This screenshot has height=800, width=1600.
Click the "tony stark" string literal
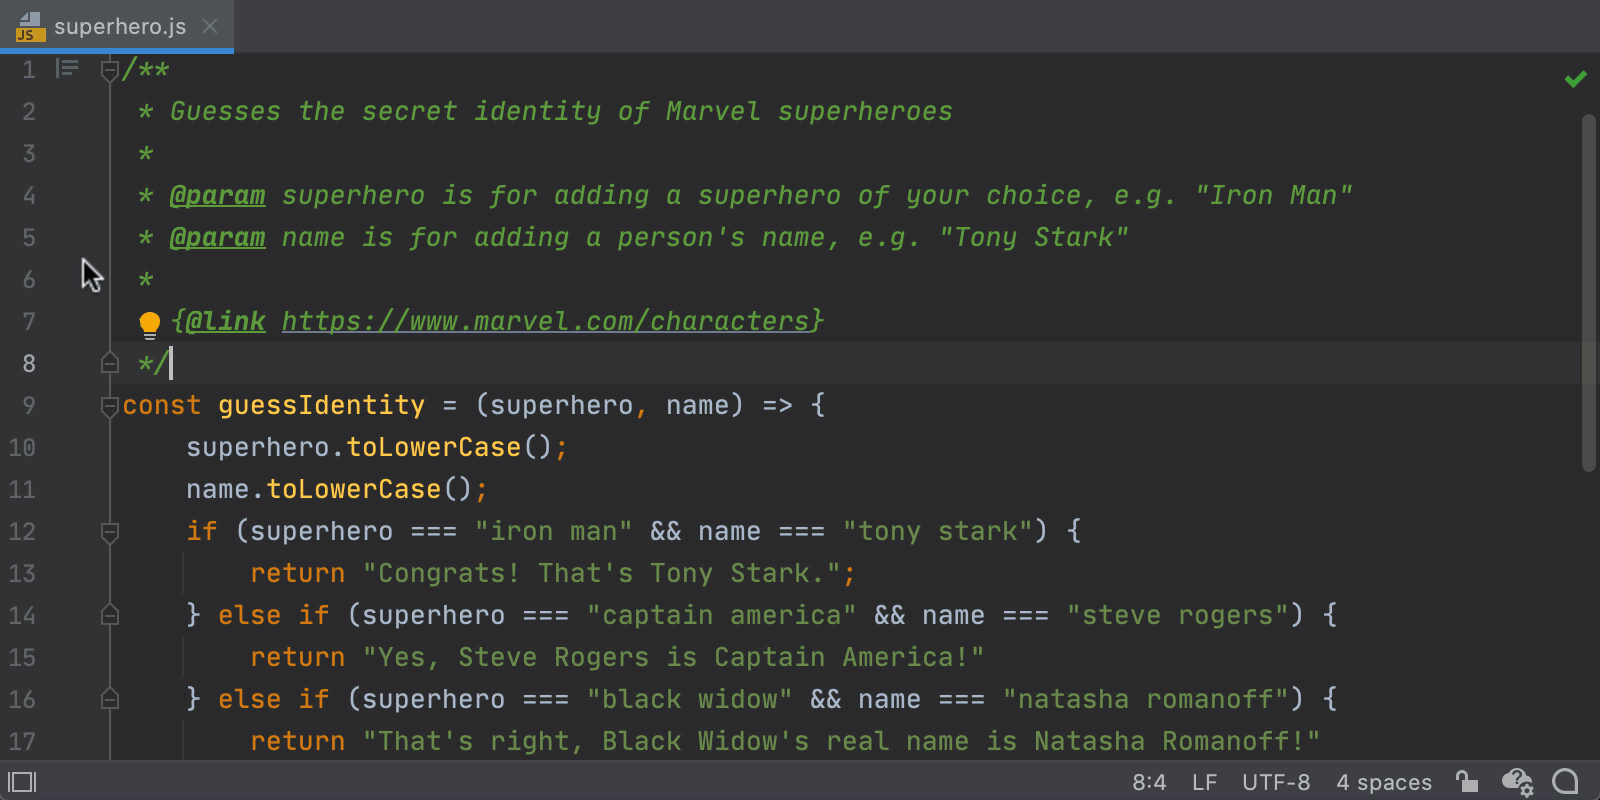point(938,531)
